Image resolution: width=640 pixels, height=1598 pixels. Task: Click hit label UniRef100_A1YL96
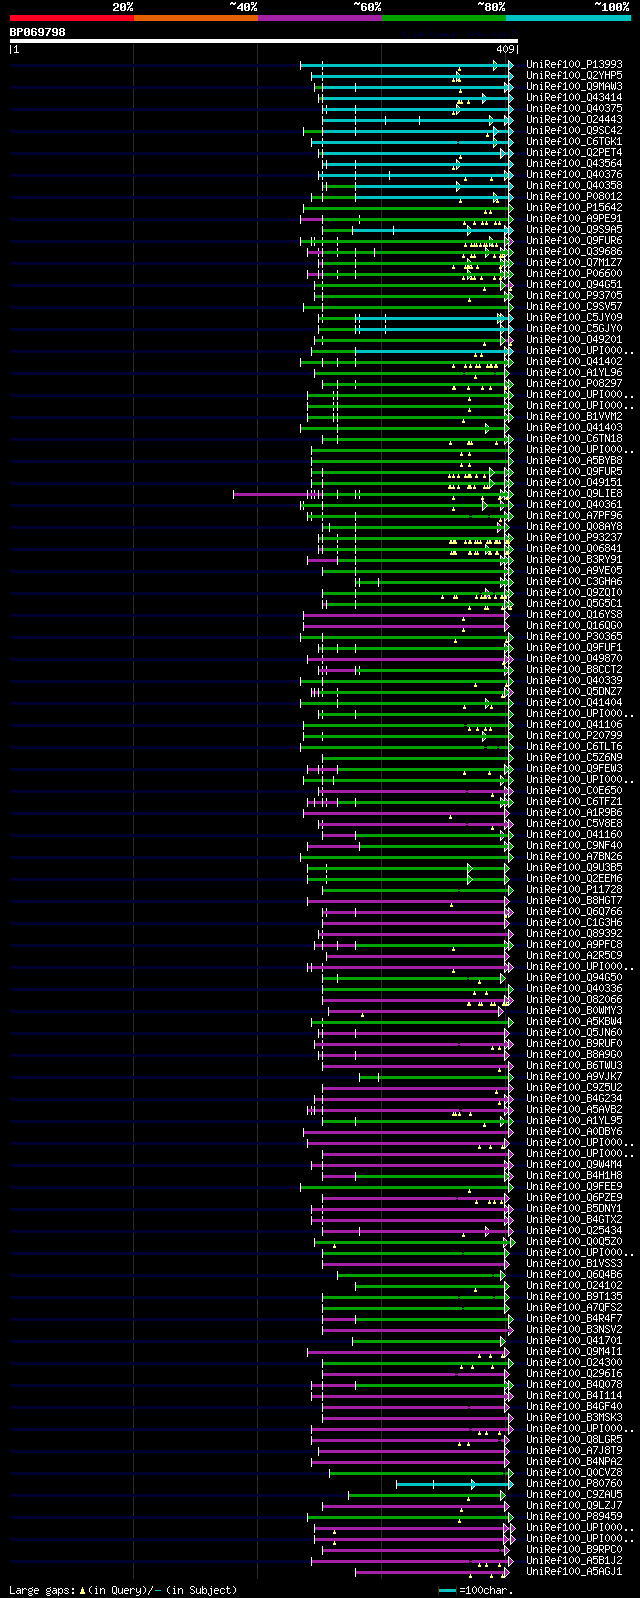click(x=574, y=373)
